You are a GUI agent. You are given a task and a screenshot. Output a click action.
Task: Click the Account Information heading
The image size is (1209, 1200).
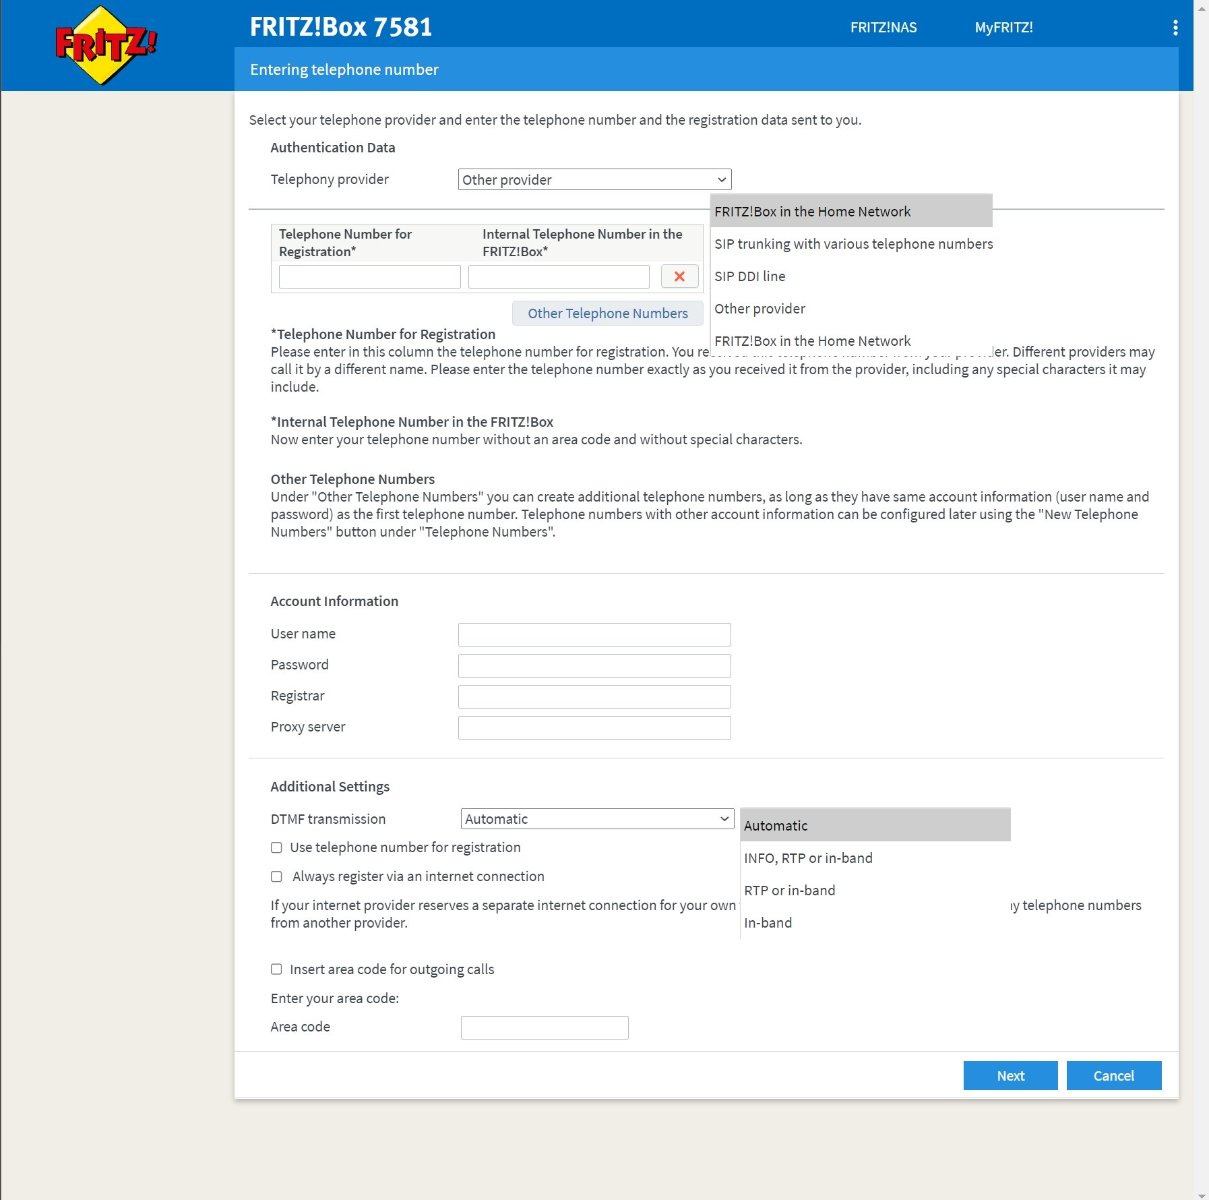(x=334, y=602)
